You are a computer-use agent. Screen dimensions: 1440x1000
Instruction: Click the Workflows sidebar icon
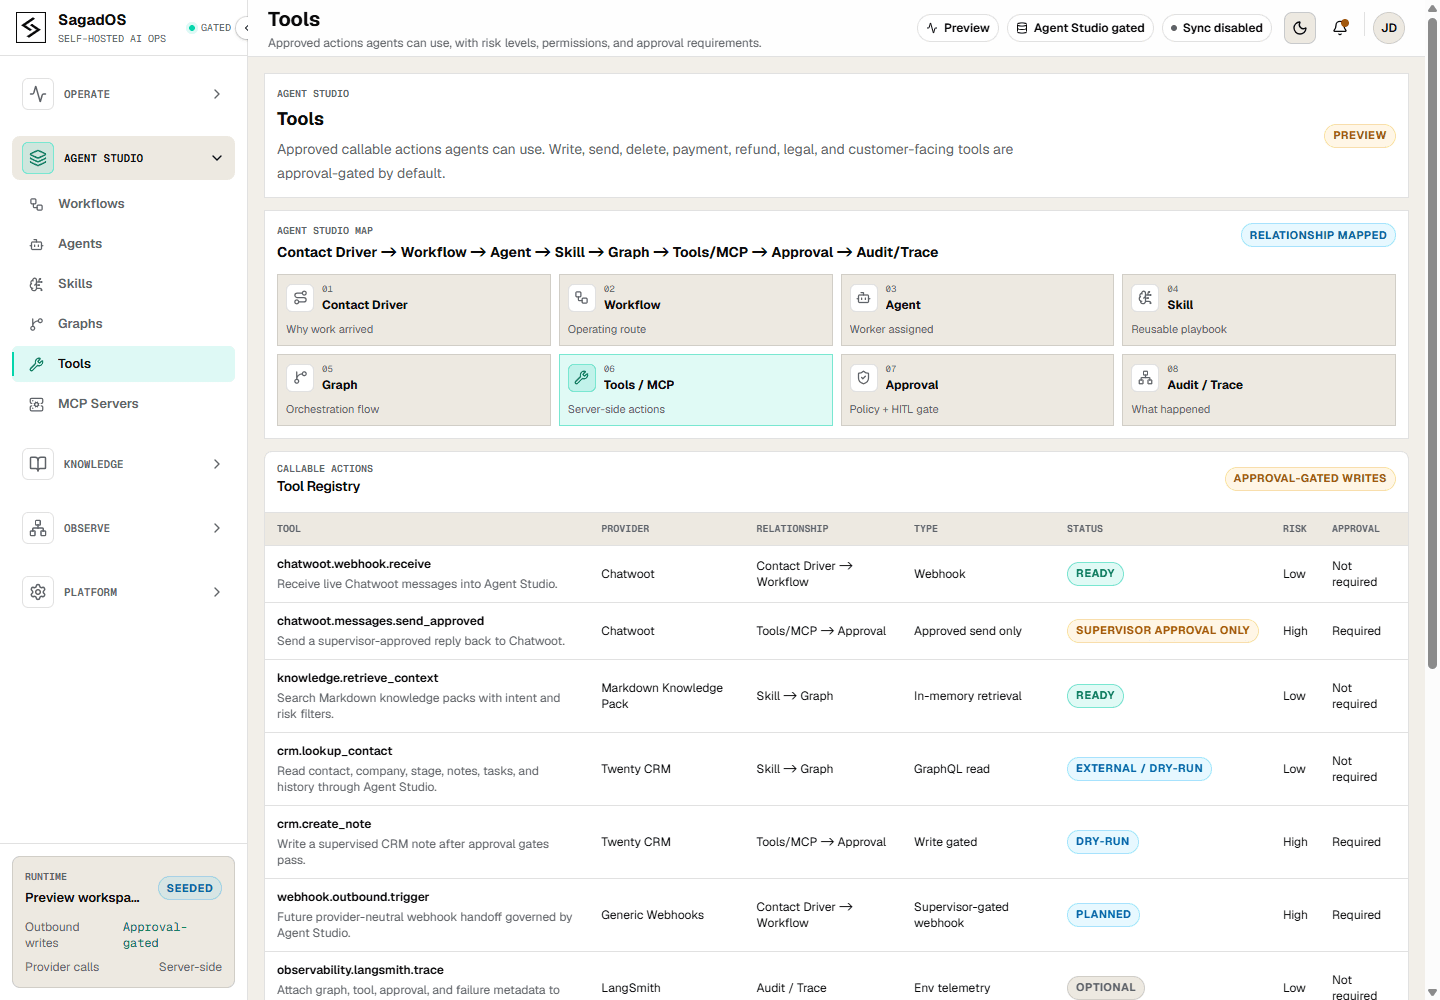click(x=36, y=204)
